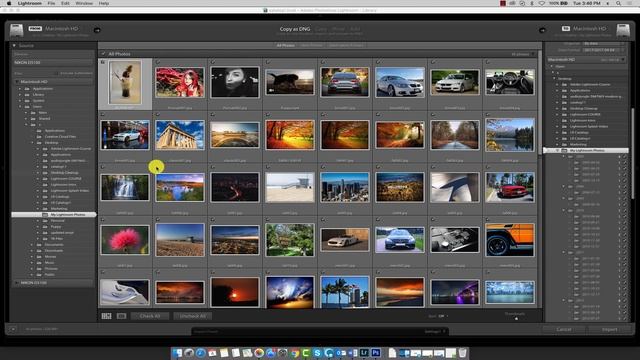Toggle checkbox of red sports car photo
This screenshot has width=640, height=360.
488,167
